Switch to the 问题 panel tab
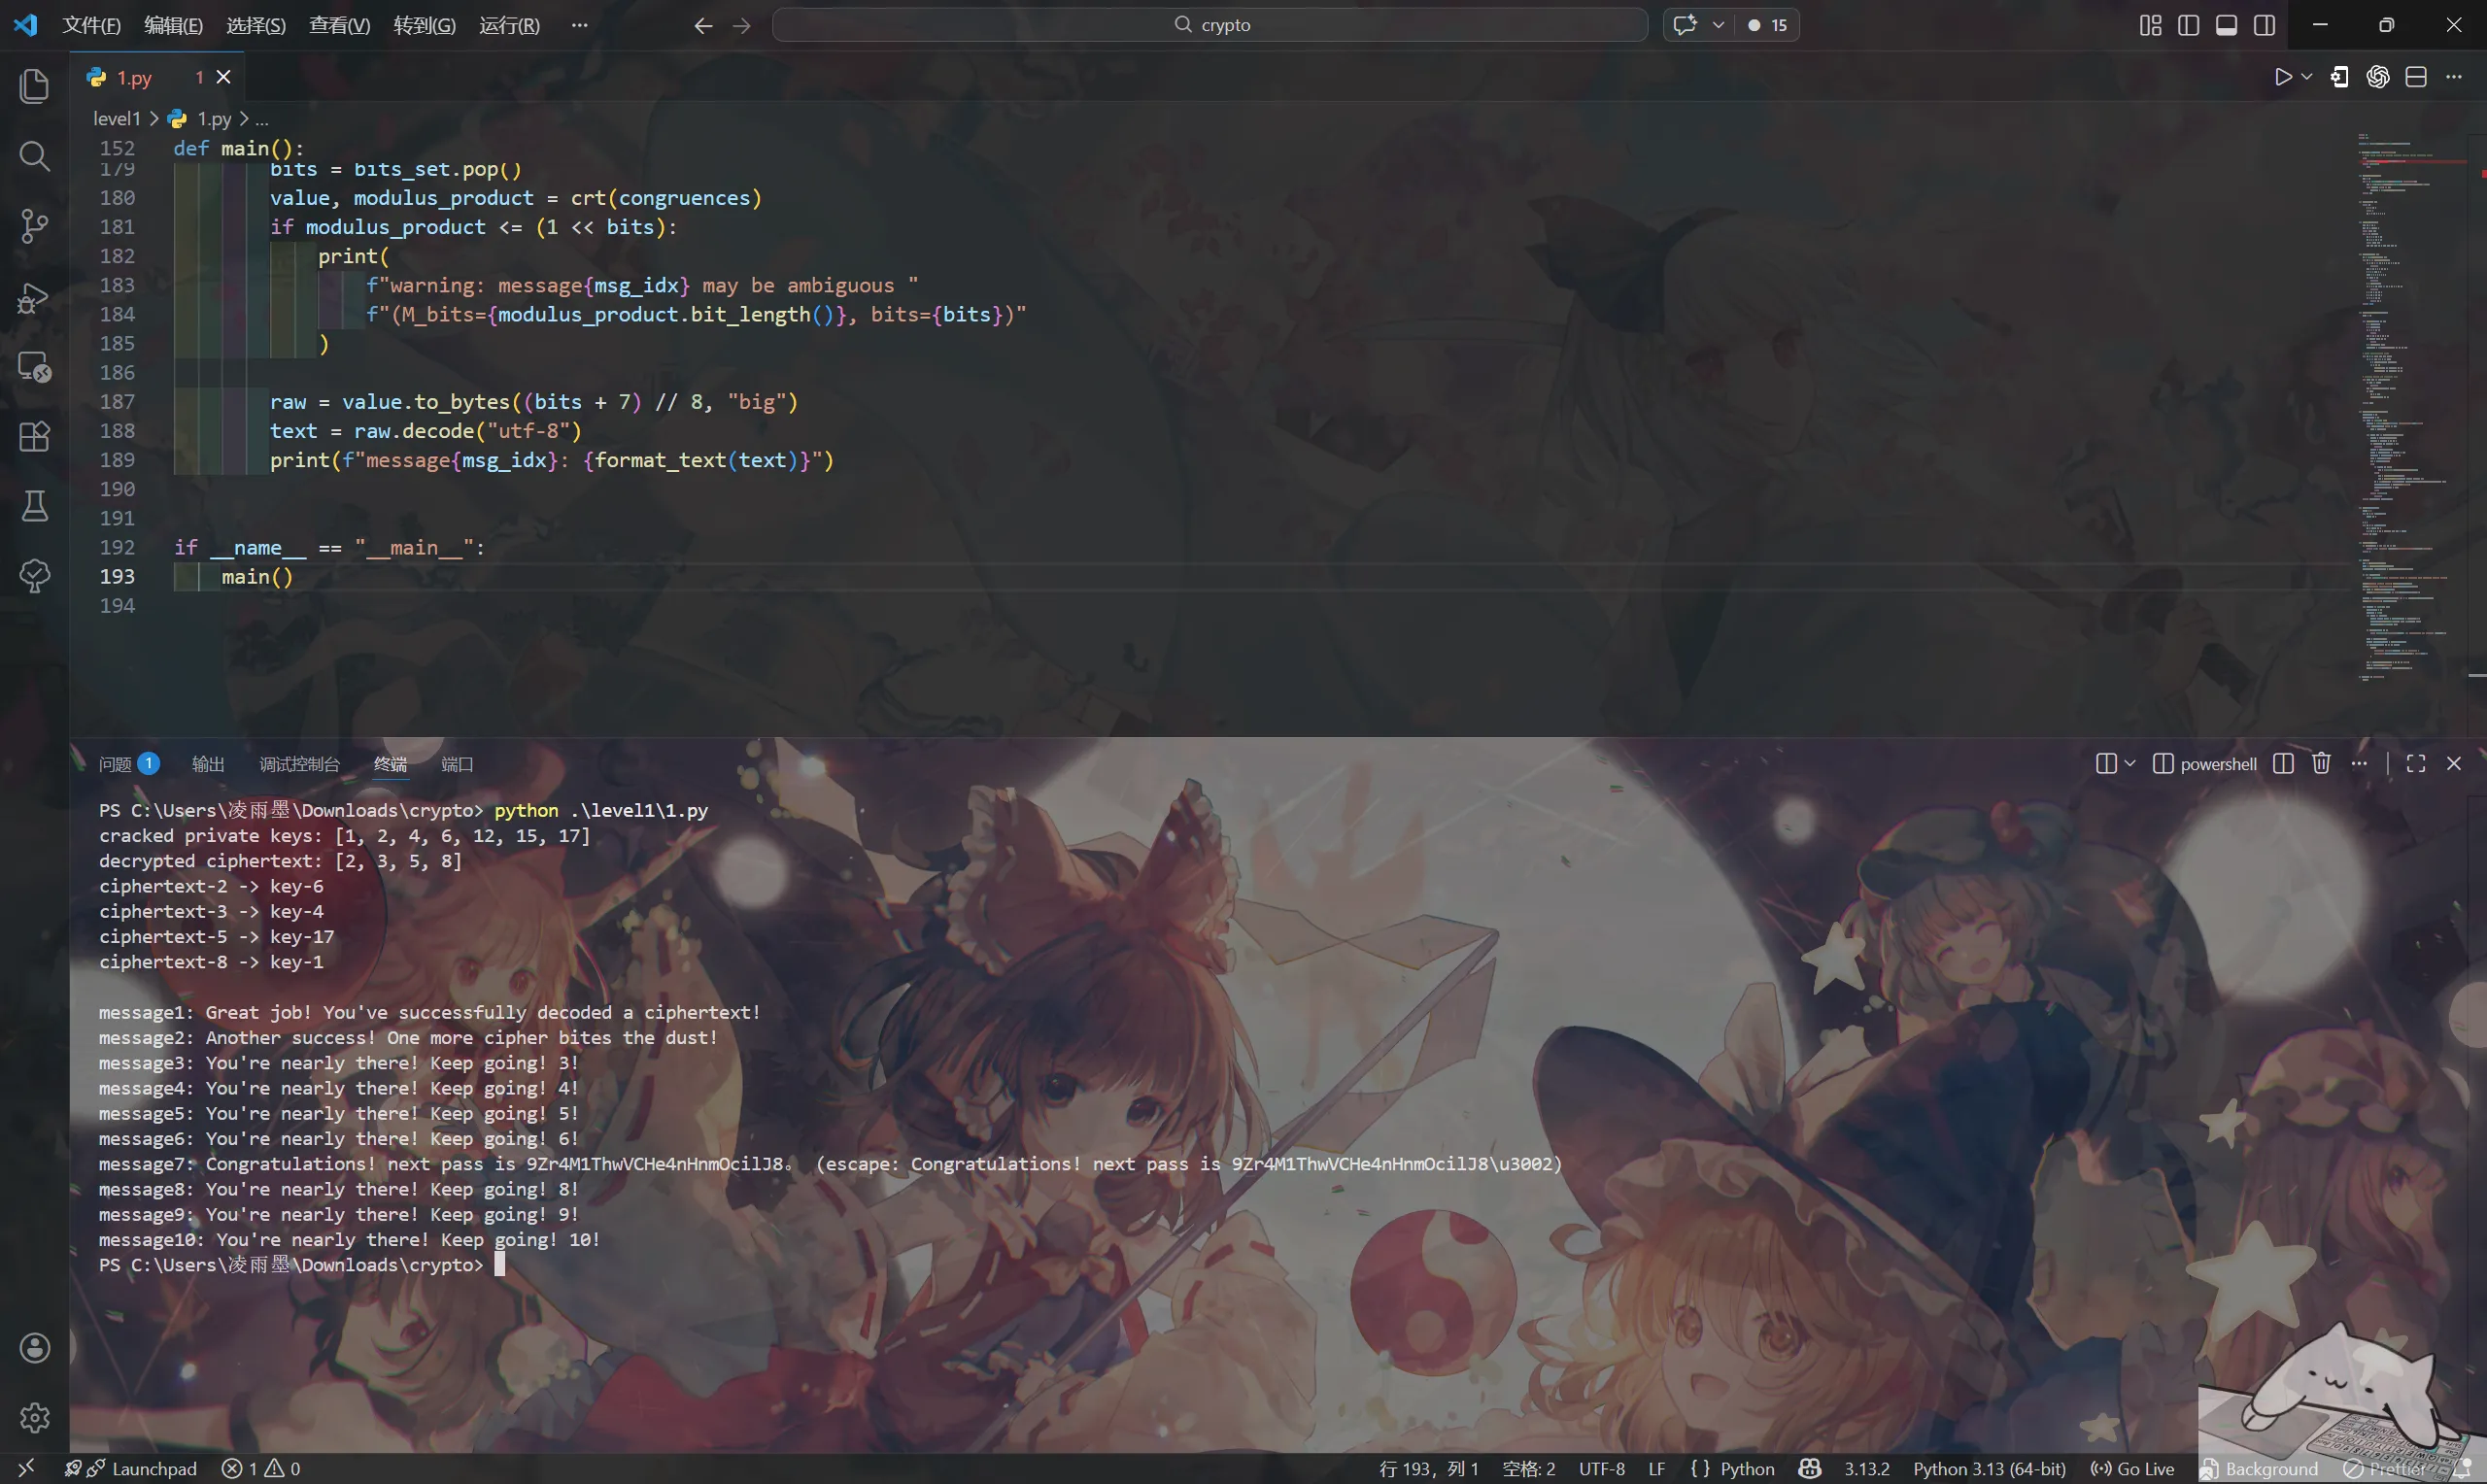2487x1484 pixels. [128, 764]
